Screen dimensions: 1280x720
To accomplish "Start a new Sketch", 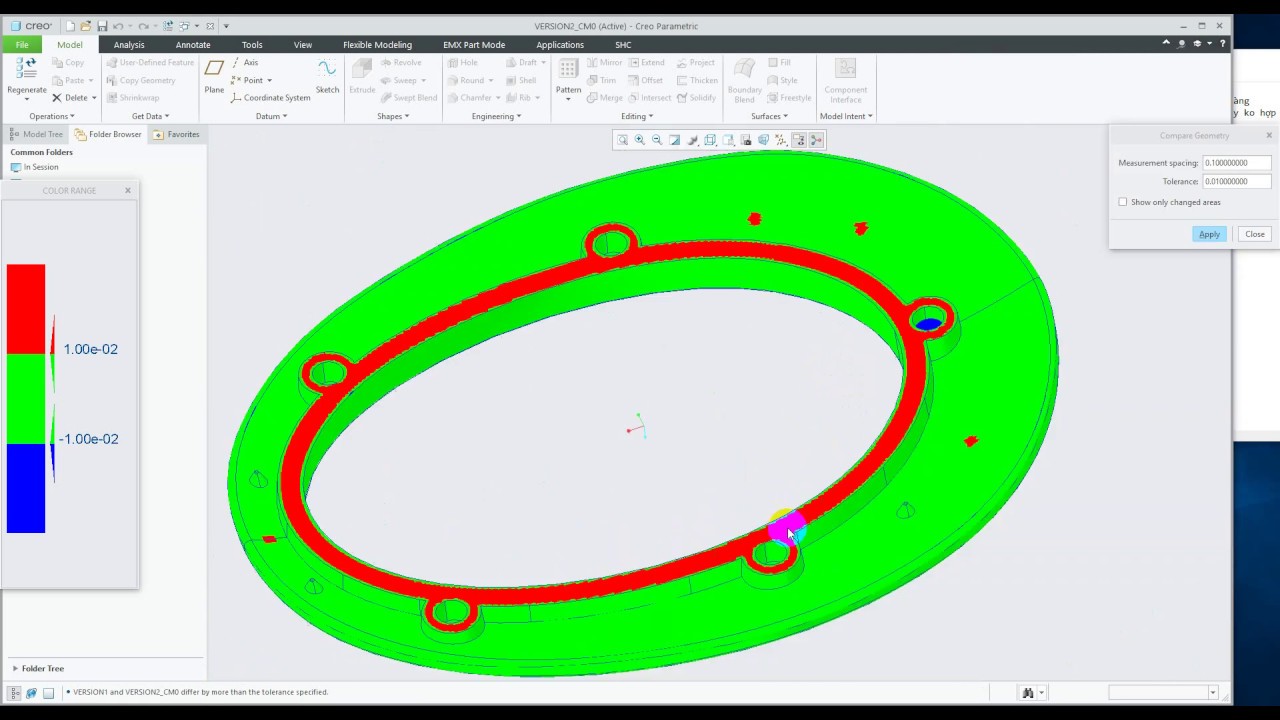I will [327, 76].
